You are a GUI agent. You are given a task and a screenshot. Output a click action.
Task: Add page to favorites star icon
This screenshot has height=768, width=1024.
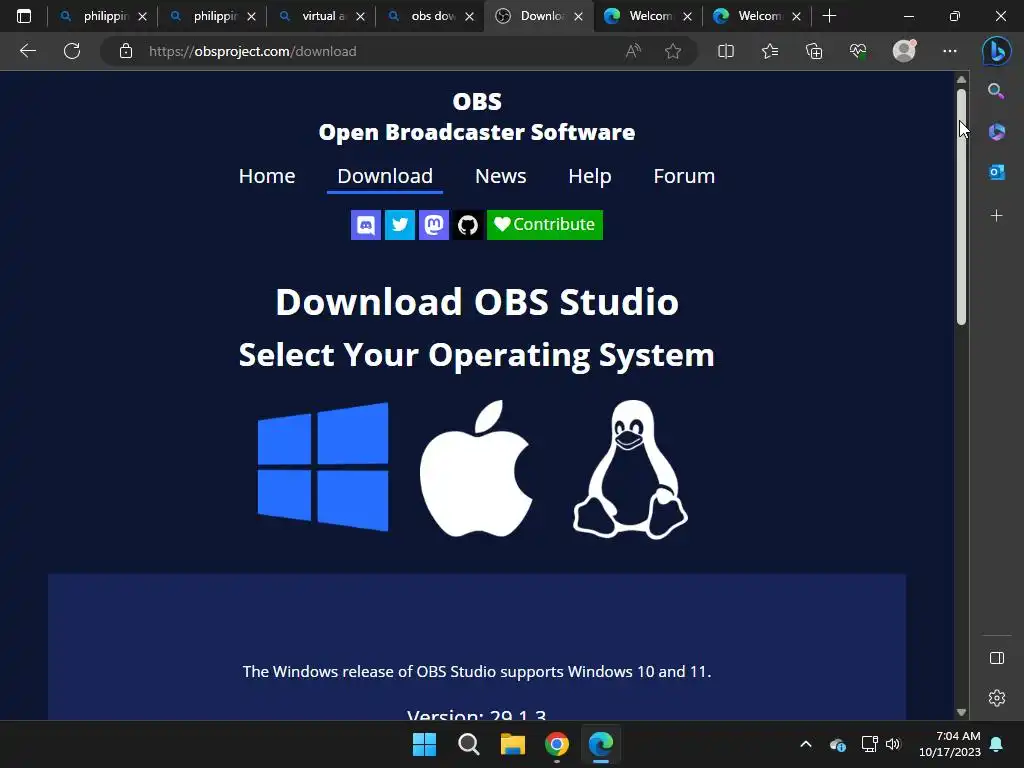(673, 51)
